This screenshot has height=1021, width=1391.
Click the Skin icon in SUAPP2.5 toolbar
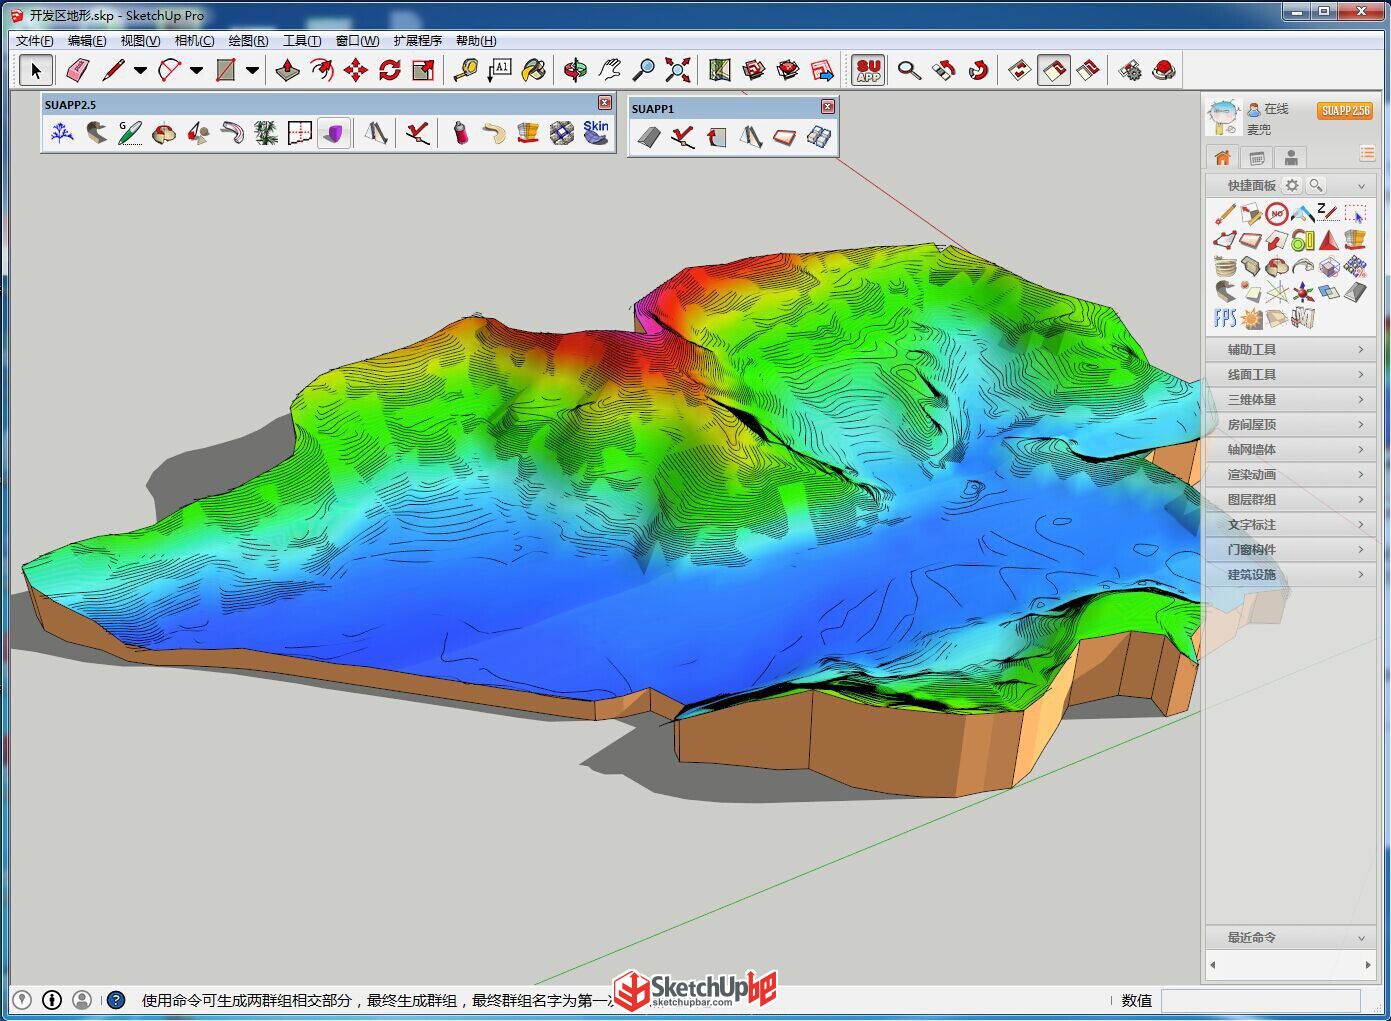coord(596,132)
